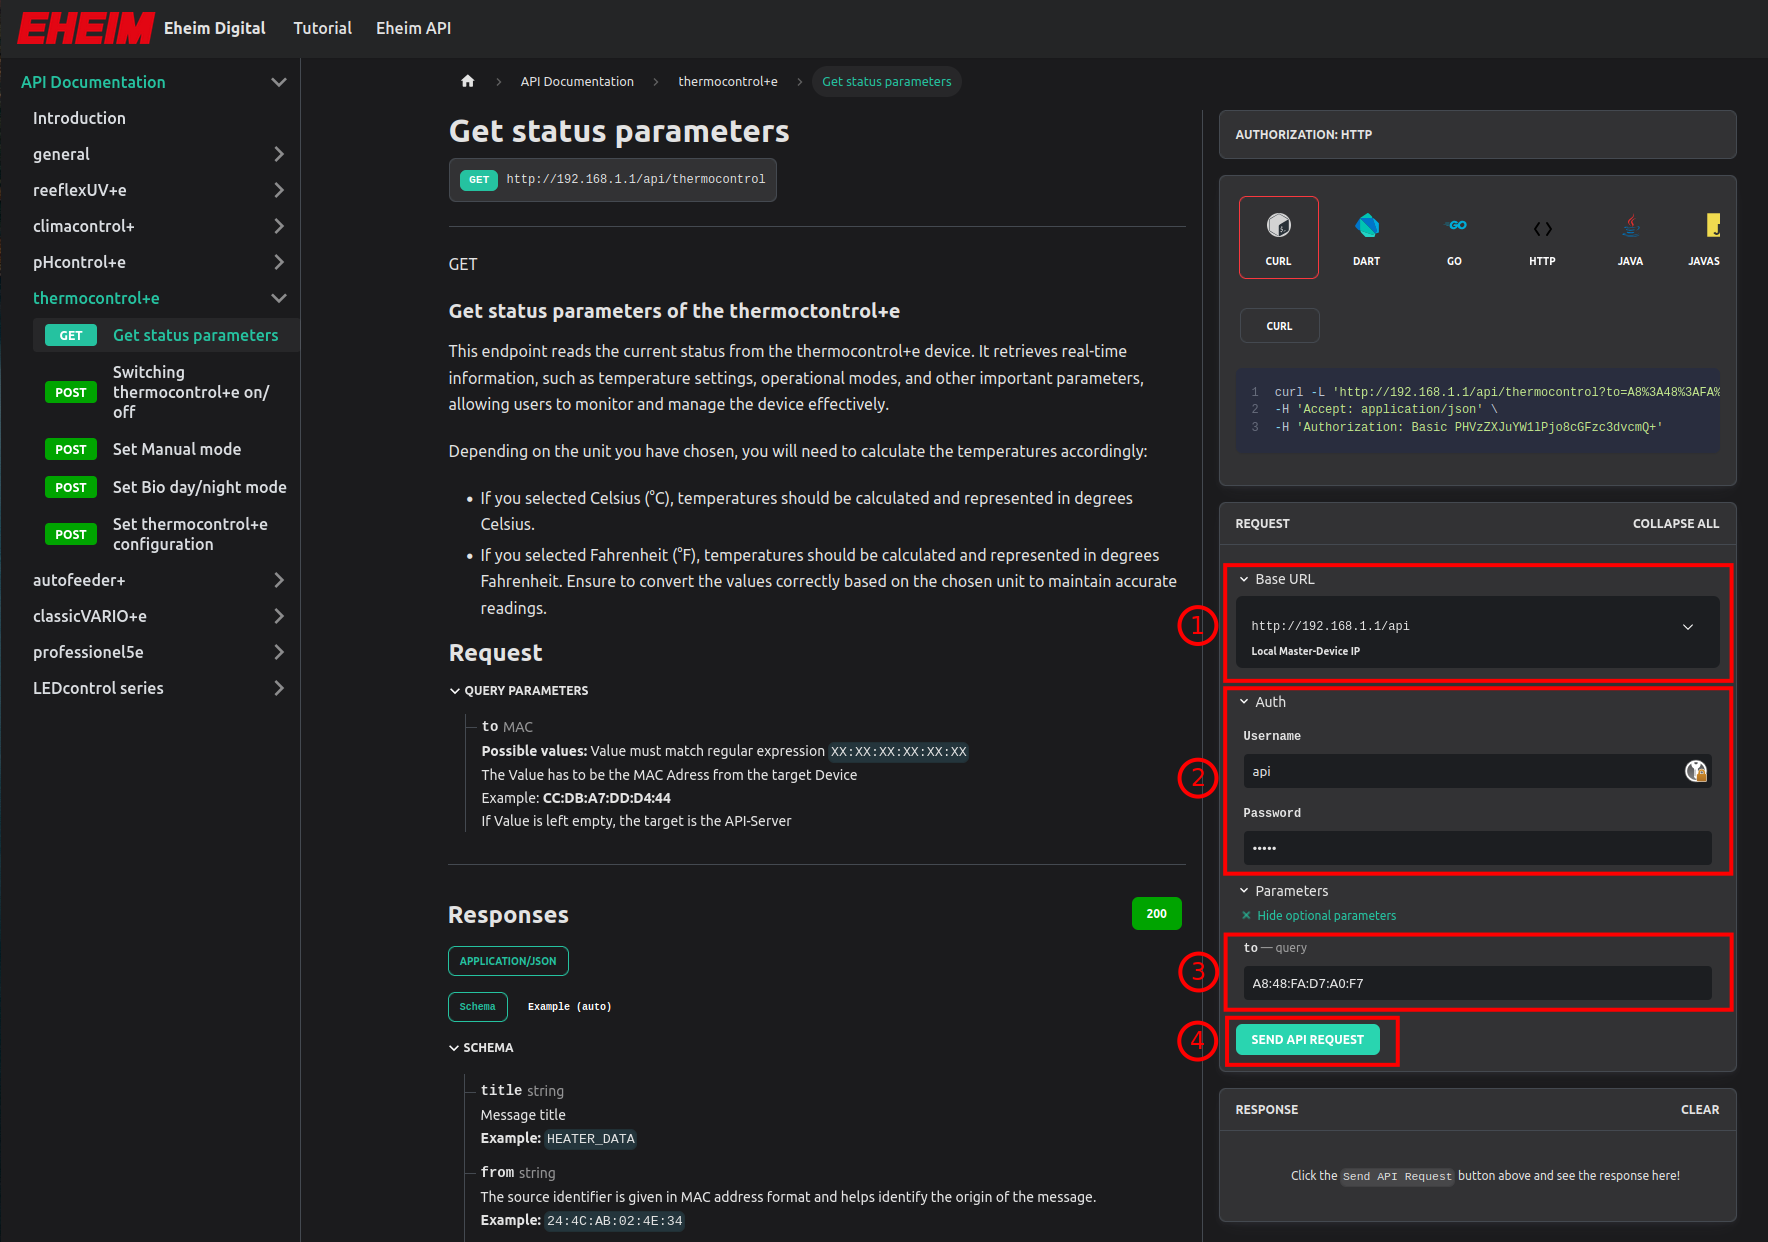Select the HTTP language icon

coord(1542,237)
